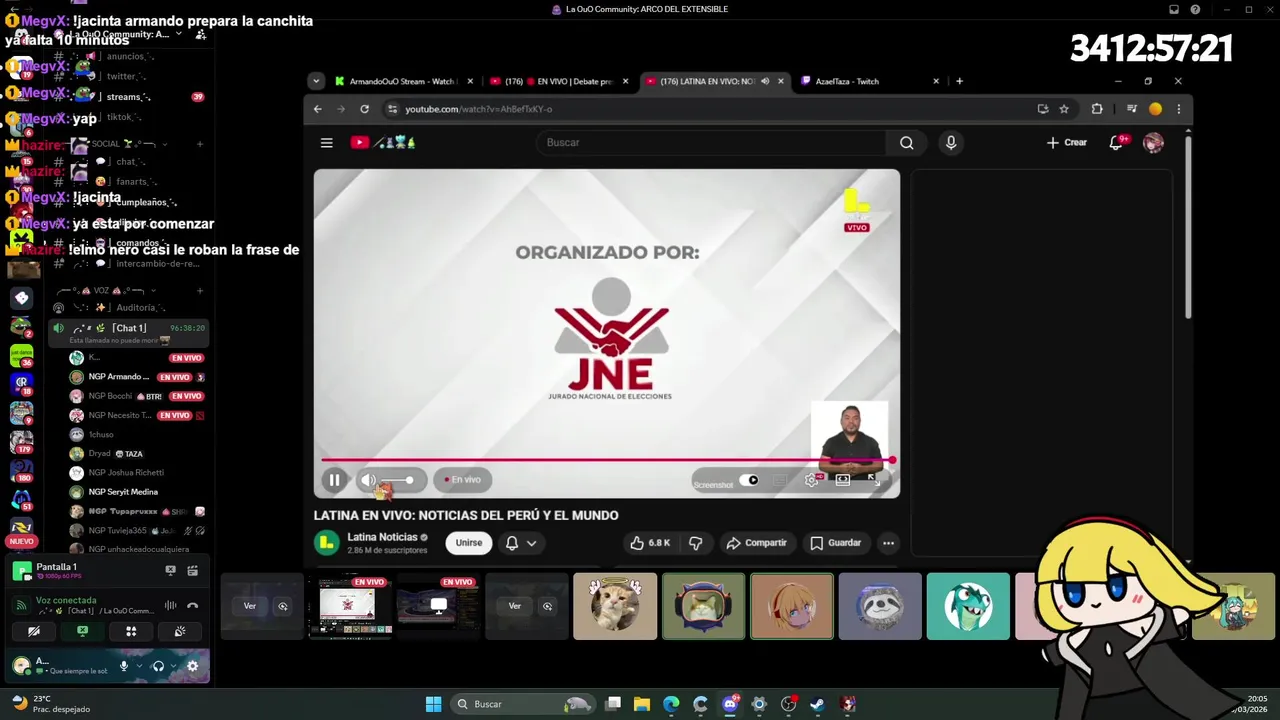Toggle Discord microphone mute
The width and height of the screenshot is (1280, 720).
tap(124, 666)
